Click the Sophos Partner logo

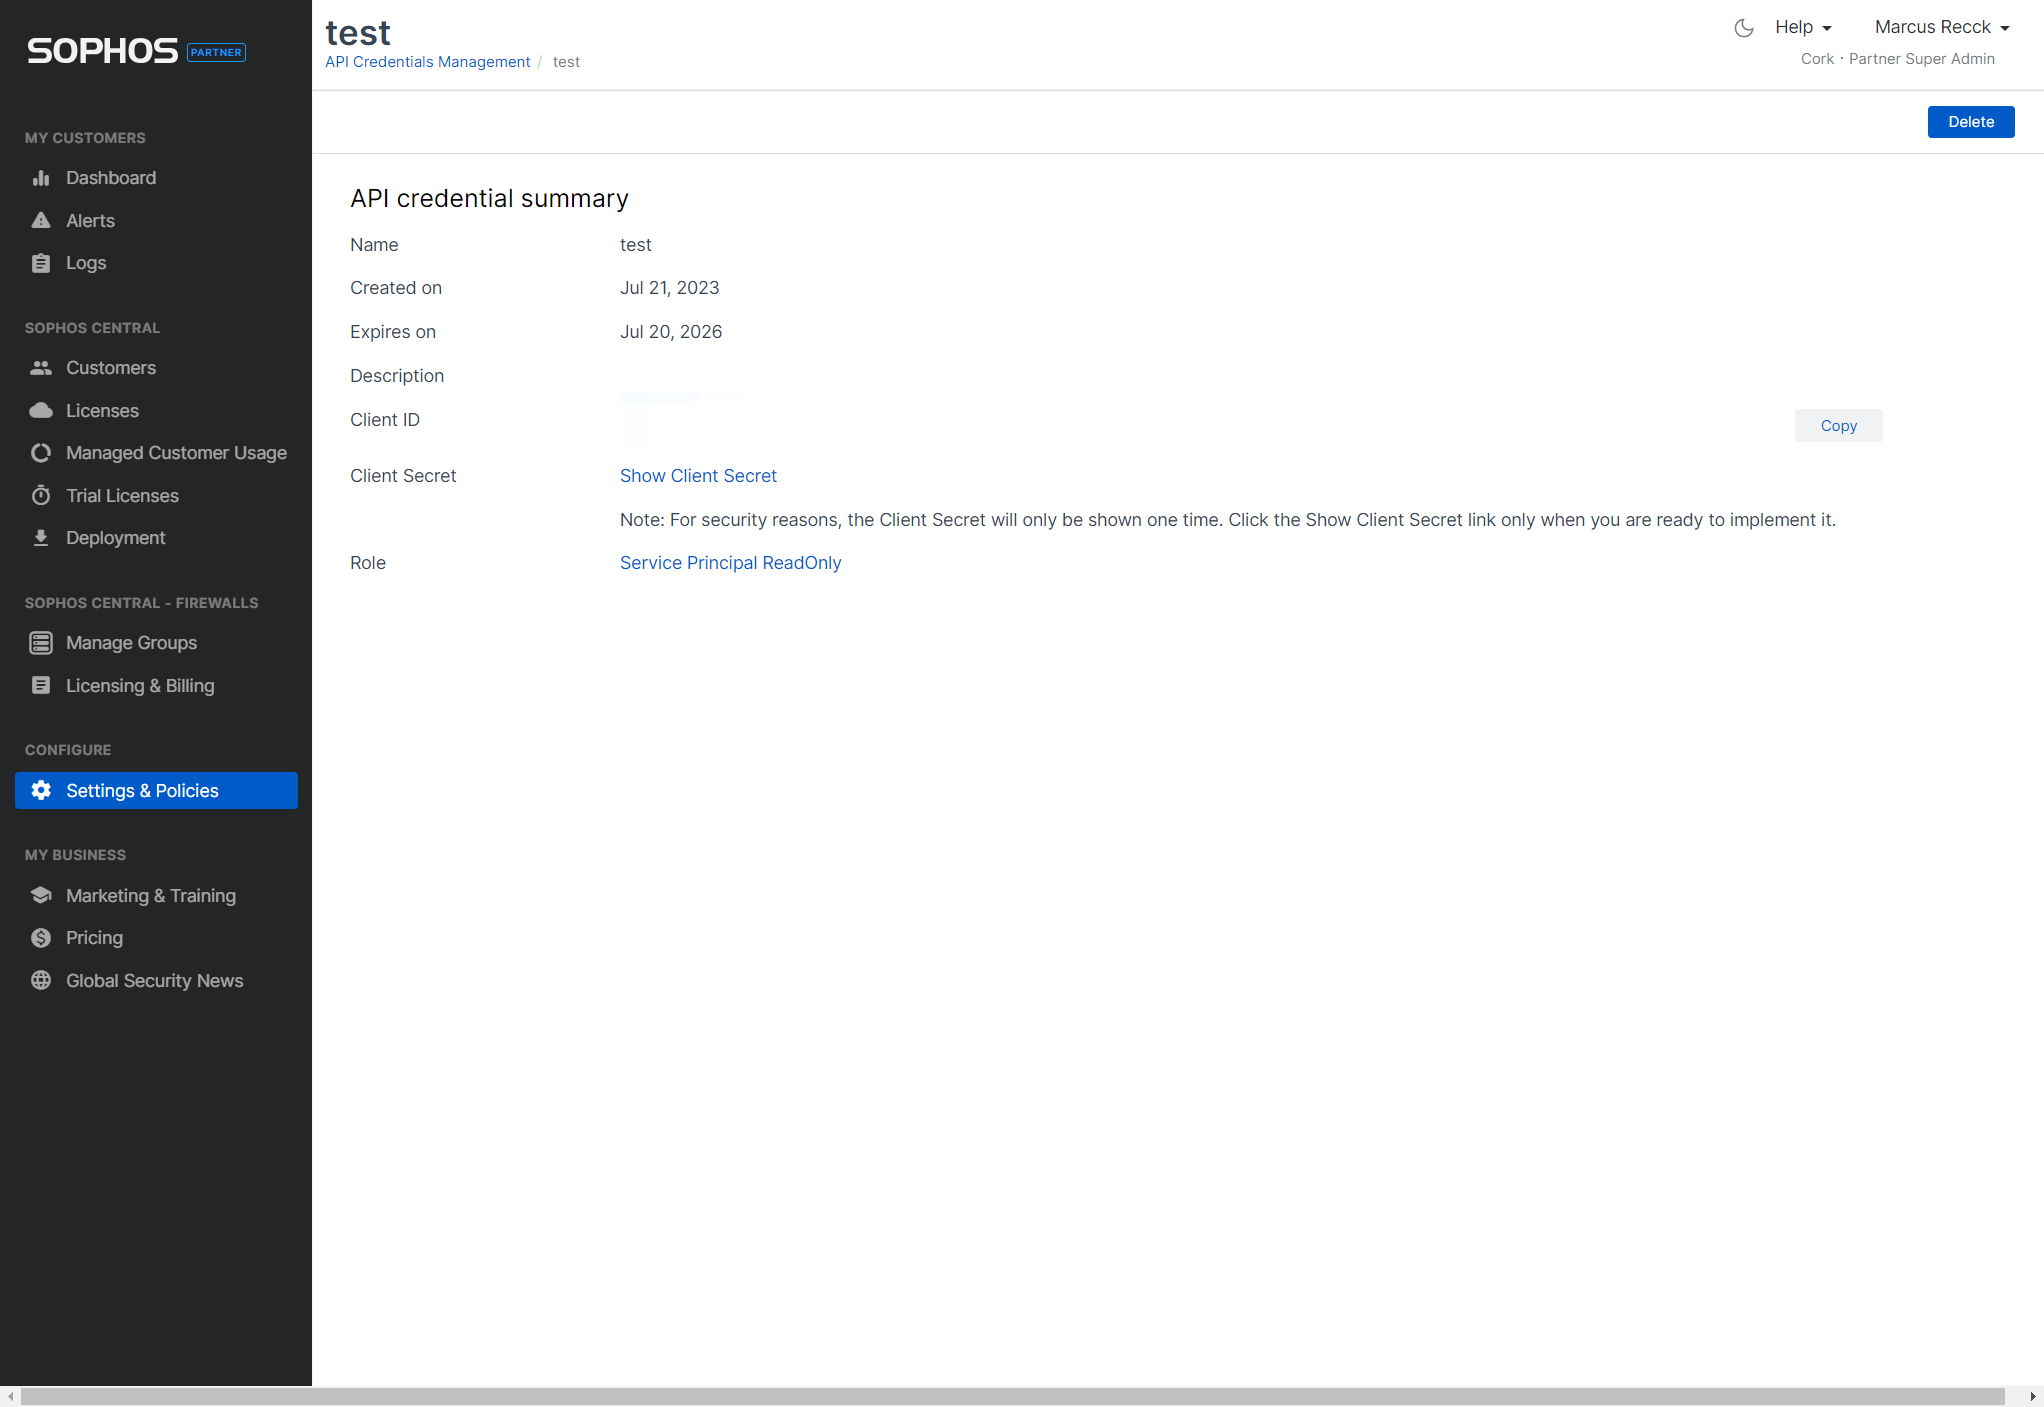[136, 51]
